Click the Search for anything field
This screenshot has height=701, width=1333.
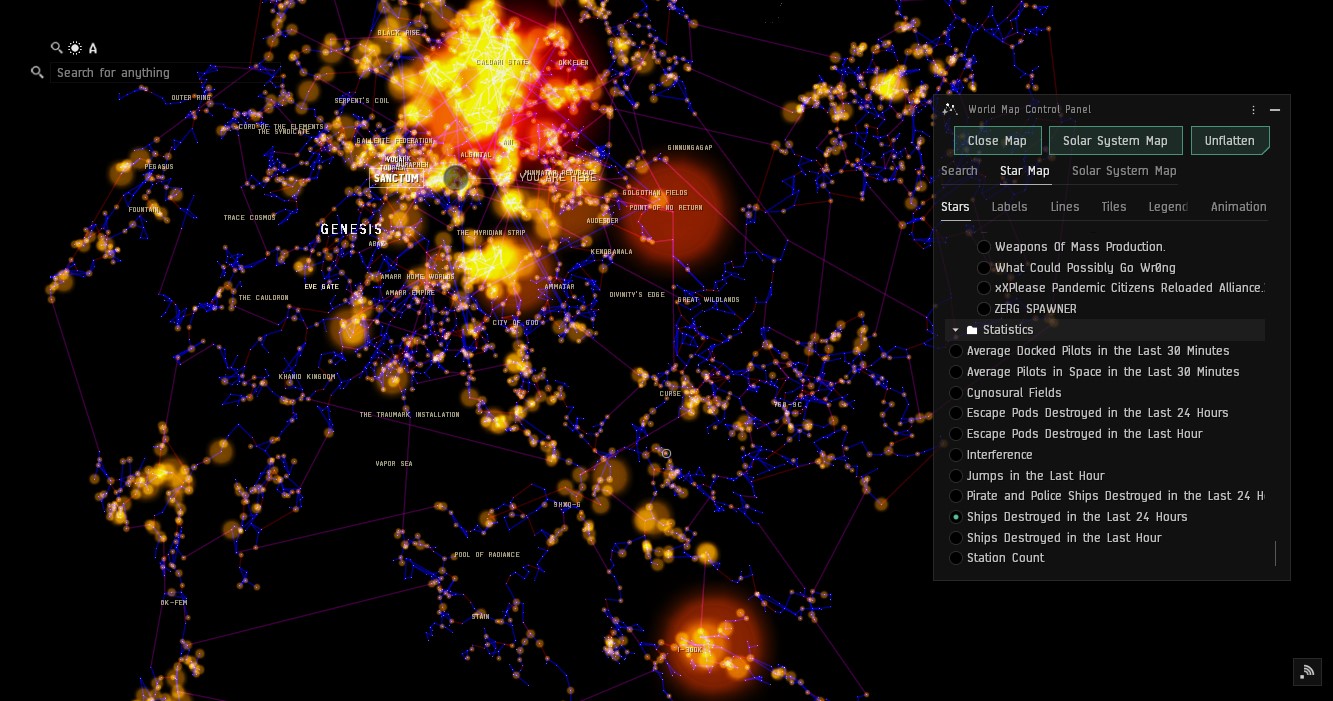127,72
